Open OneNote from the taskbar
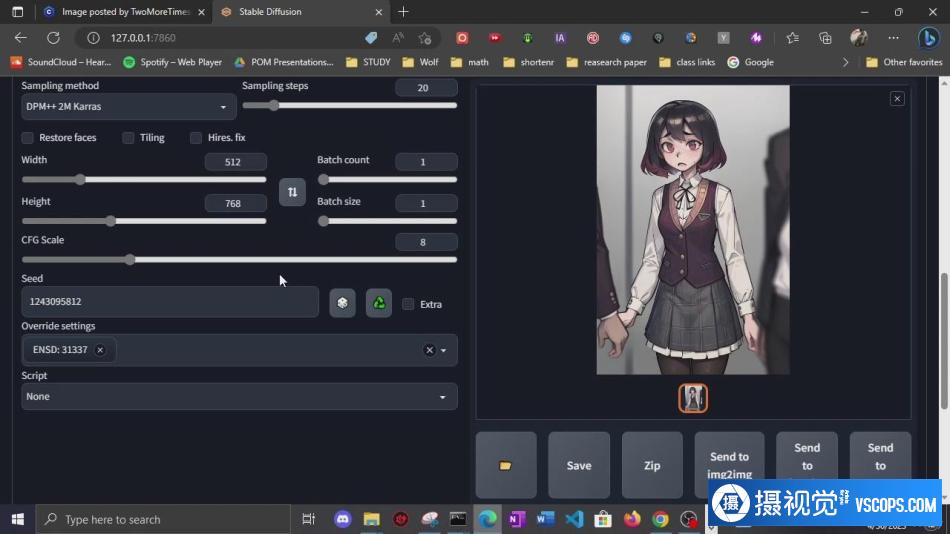Viewport: 950px width, 534px height. (516, 519)
